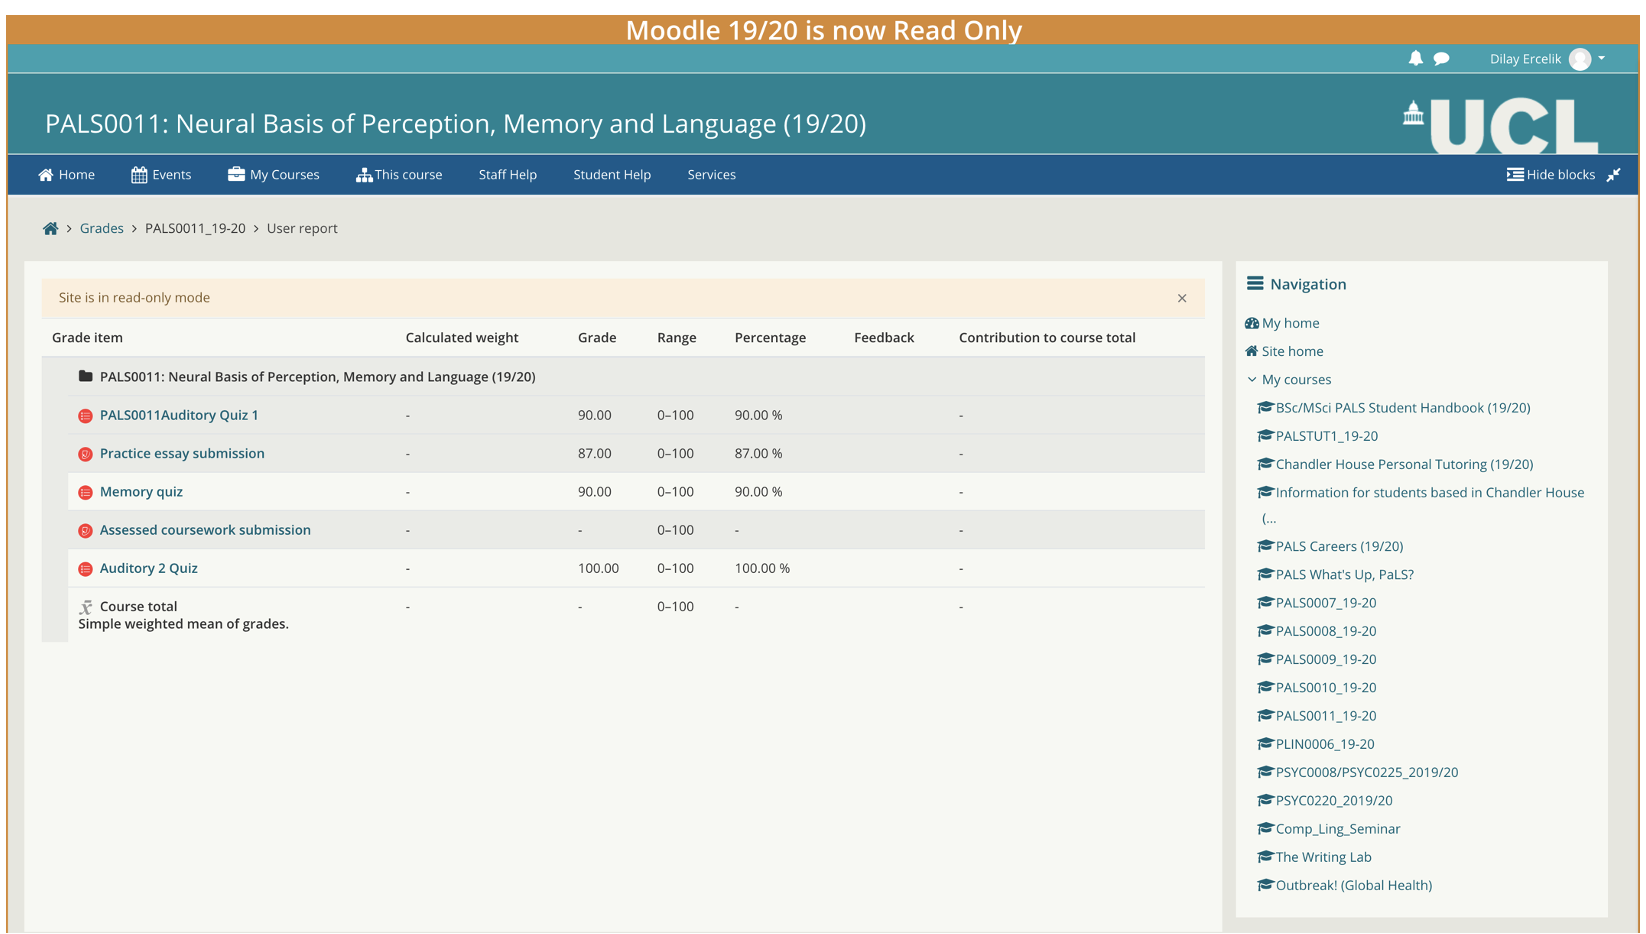This screenshot has height=934, width=1646.
Task: Open Site home in Navigation
Action: pyautogui.click(x=1292, y=351)
